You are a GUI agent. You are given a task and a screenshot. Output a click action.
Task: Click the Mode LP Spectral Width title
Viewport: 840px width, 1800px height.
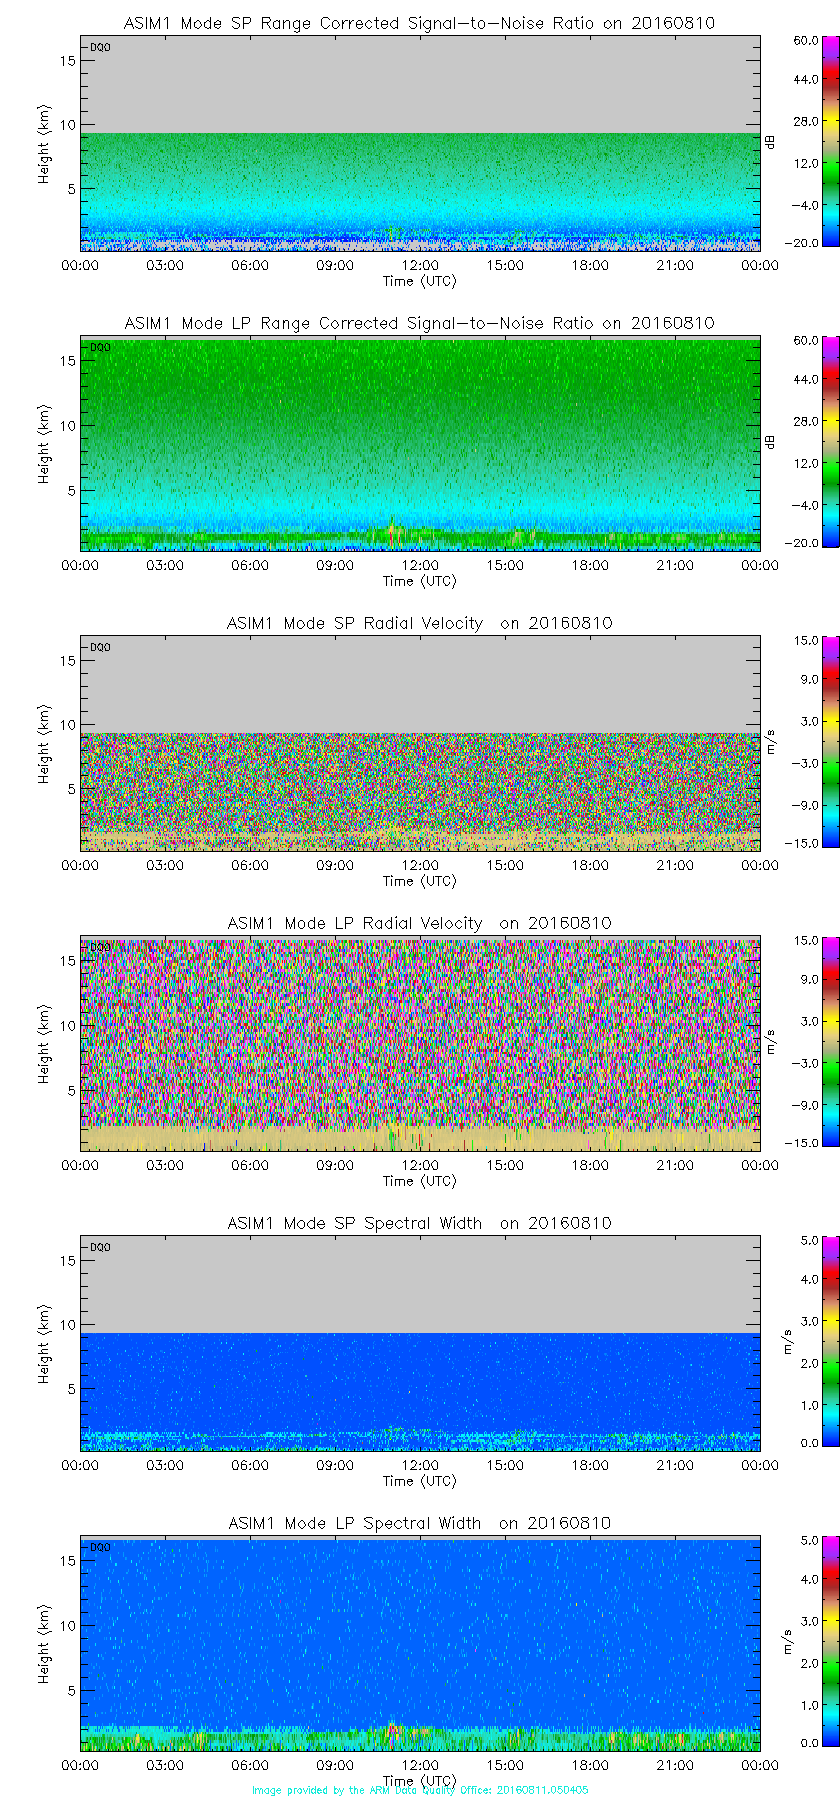coord(419,1523)
